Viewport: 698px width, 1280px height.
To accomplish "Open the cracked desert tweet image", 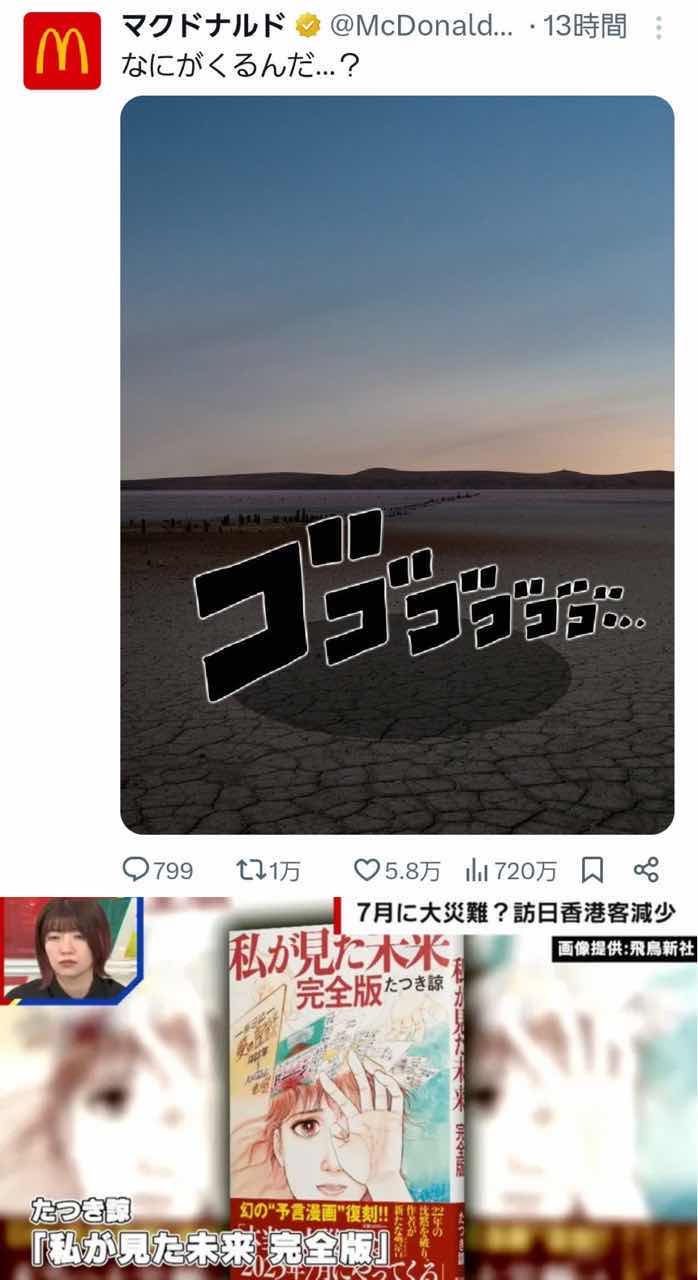I will pyautogui.click(x=397, y=465).
